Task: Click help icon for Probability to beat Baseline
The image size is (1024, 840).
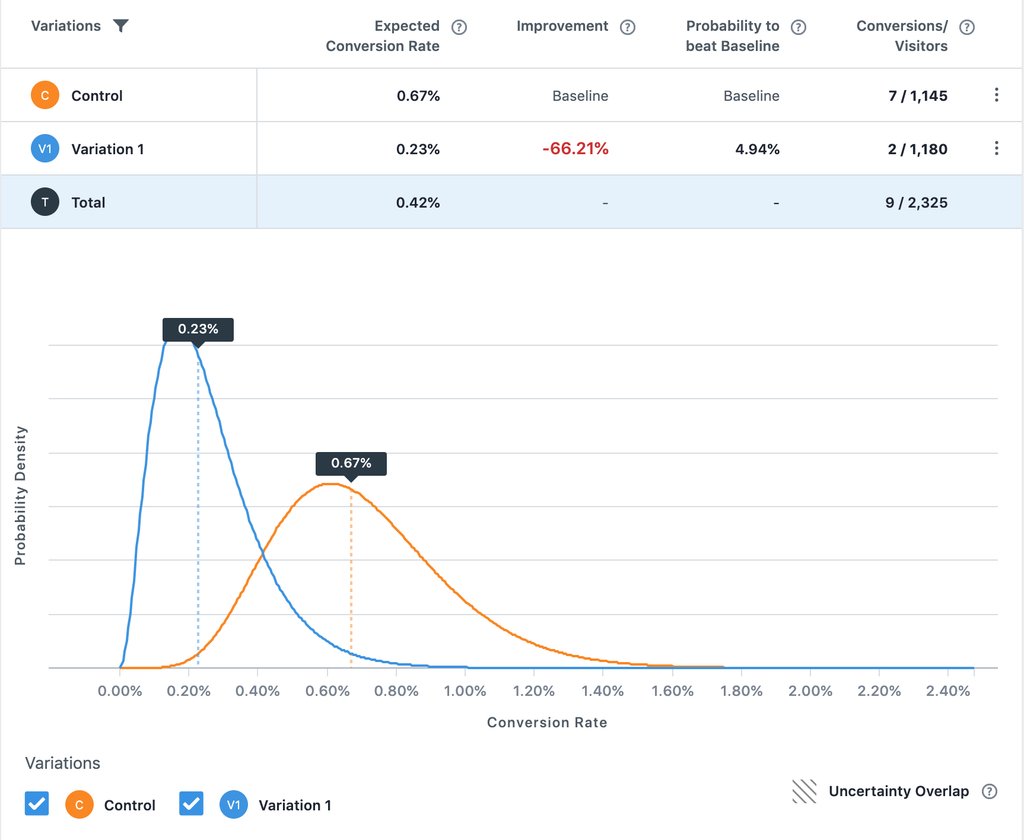Action: point(798,26)
